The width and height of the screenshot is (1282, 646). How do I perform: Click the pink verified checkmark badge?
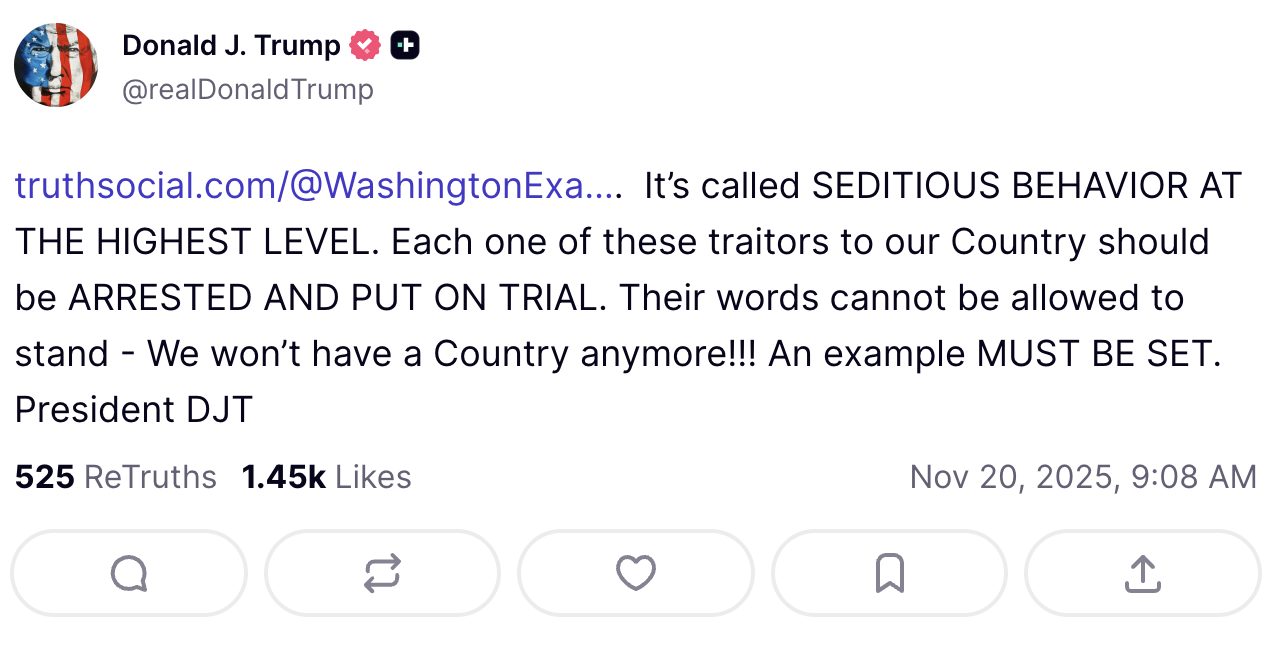click(x=365, y=44)
